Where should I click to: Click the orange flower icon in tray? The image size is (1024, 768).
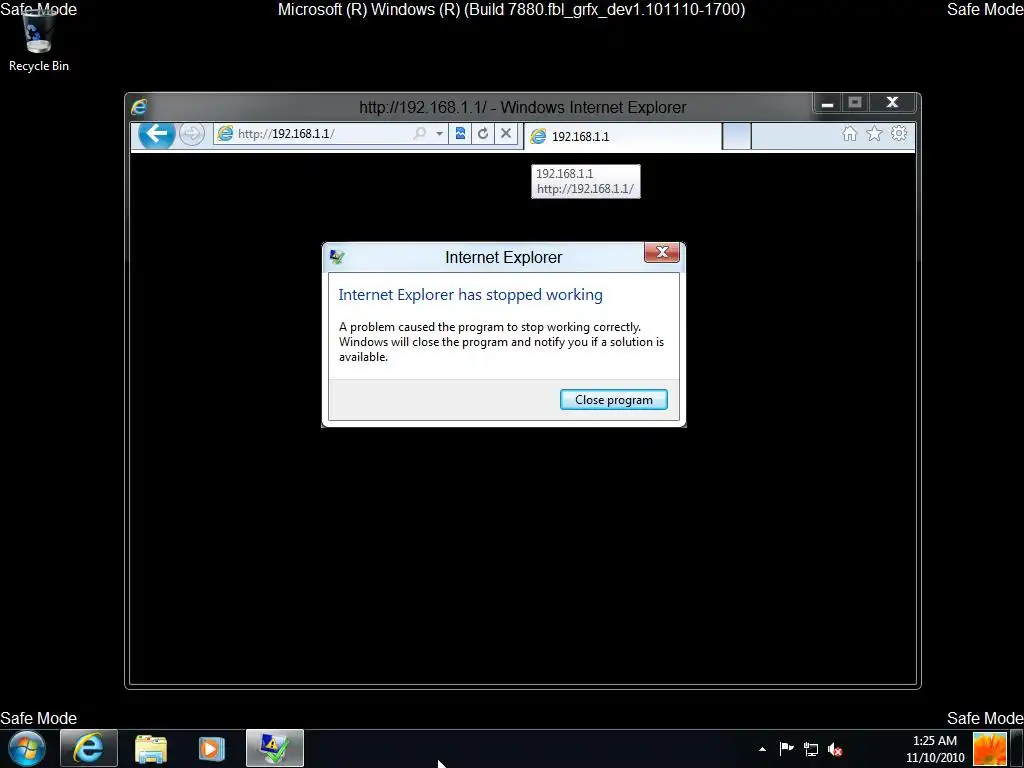tap(989, 749)
